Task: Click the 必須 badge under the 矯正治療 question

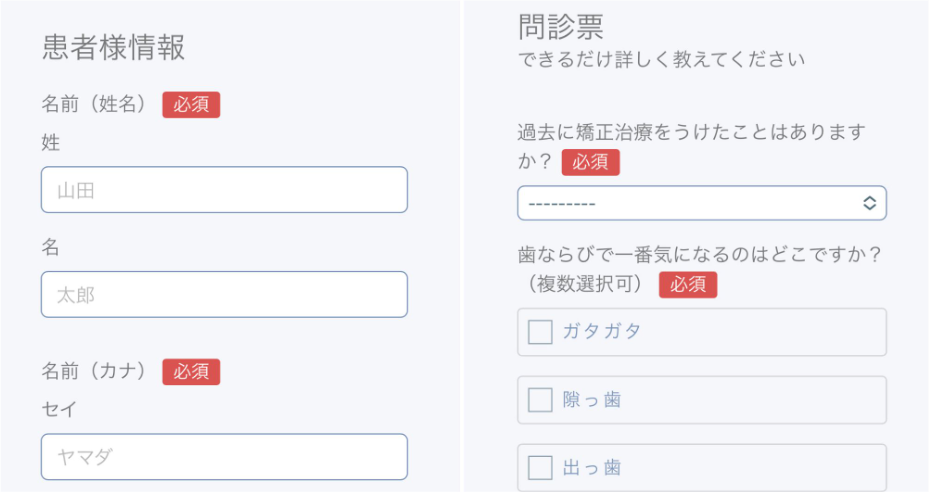Action: [x=590, y=162]
